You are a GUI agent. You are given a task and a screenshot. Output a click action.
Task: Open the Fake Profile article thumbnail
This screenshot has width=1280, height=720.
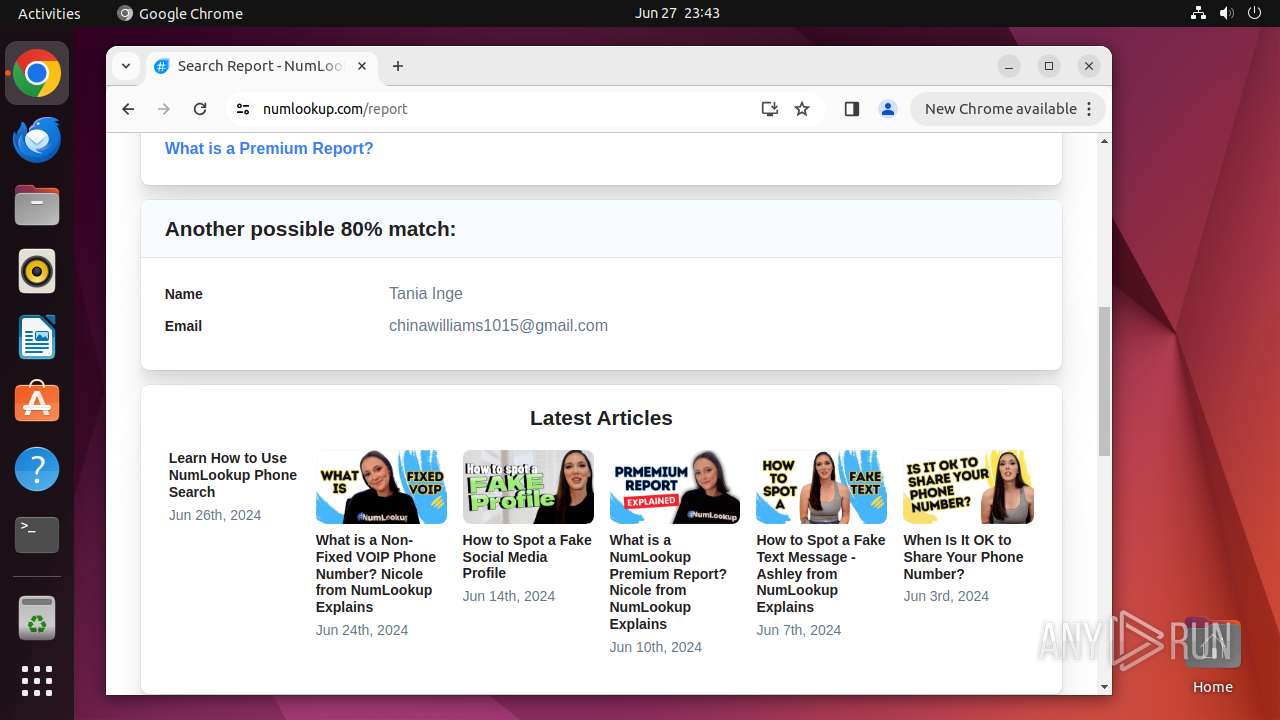[528, 487]
